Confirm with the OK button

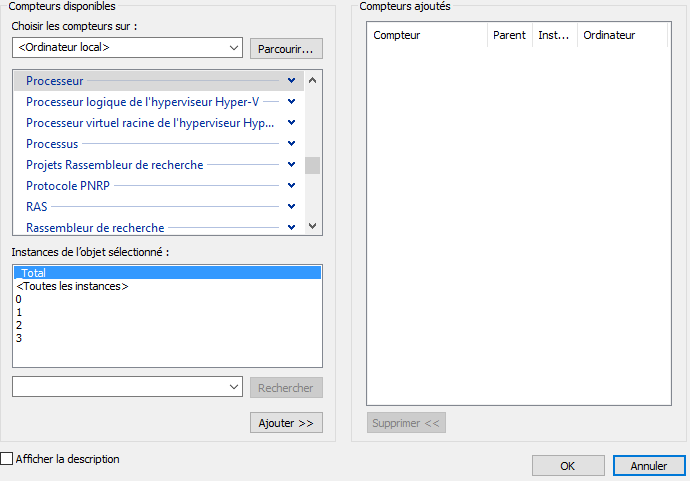click(568, 466)
